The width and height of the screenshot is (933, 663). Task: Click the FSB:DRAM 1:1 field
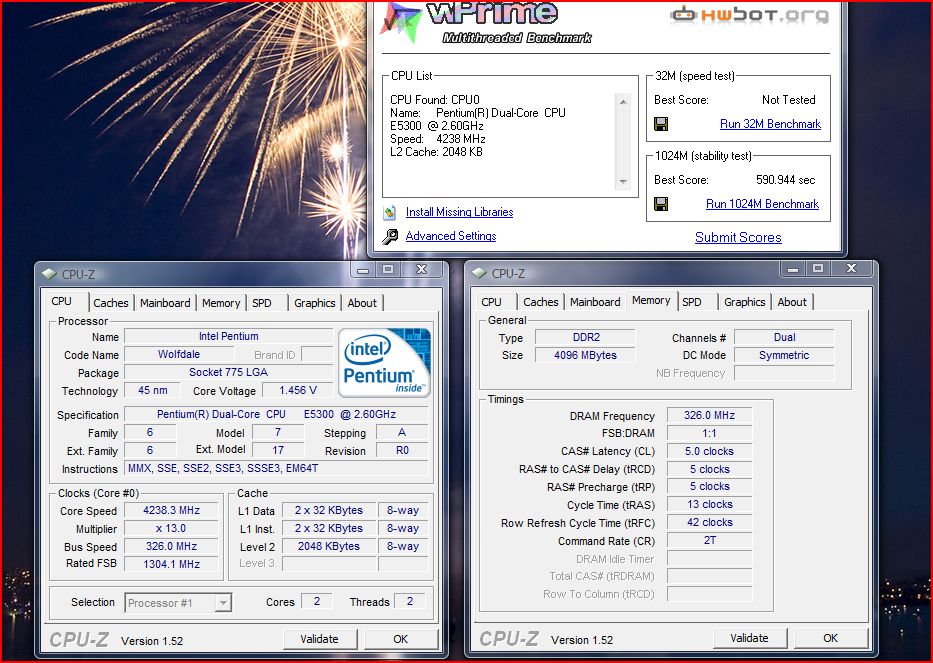click(709, 433)
